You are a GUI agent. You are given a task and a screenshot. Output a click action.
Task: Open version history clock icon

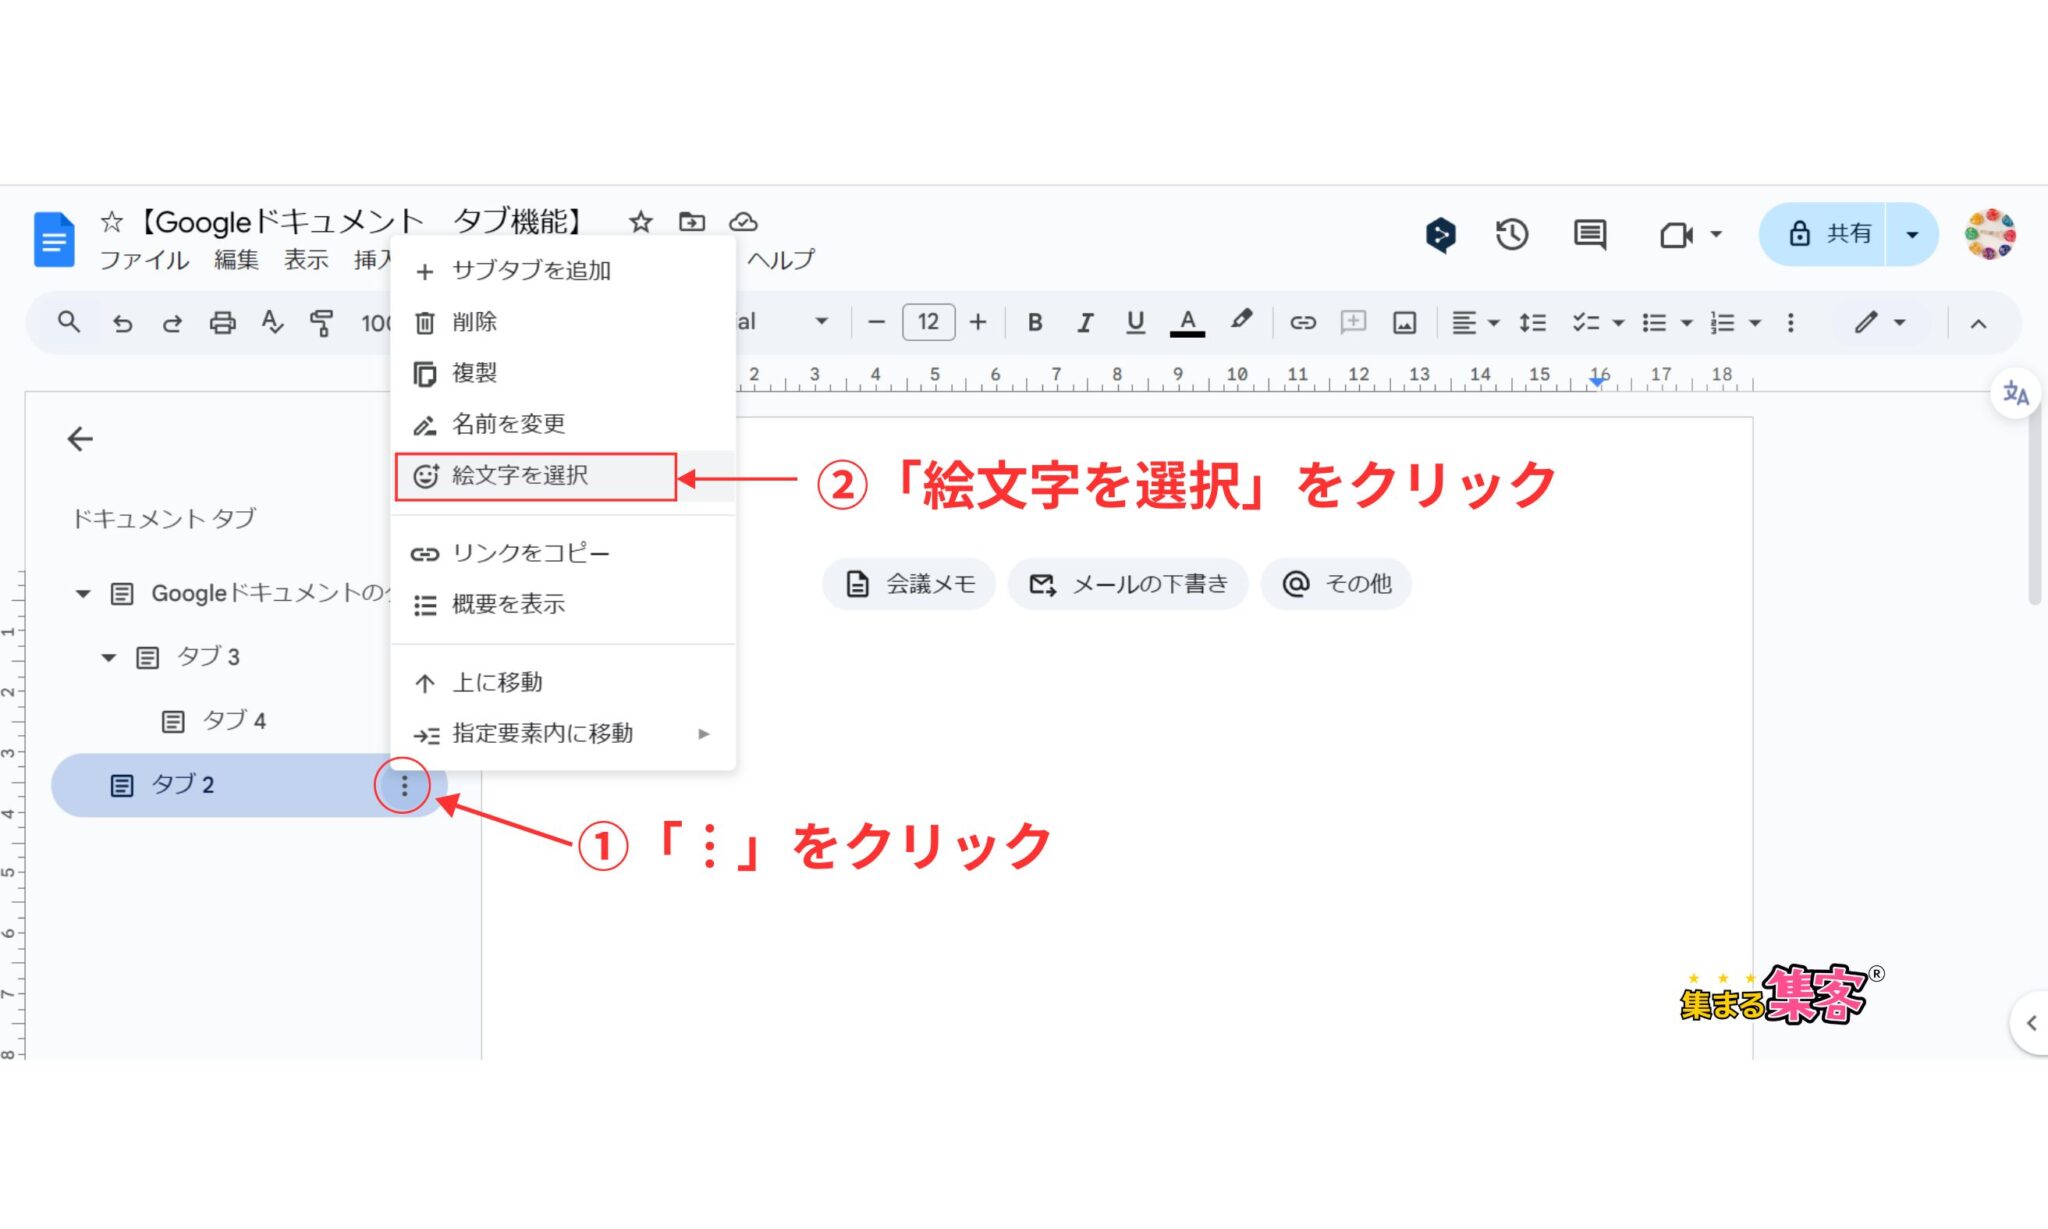point(1512,235)
